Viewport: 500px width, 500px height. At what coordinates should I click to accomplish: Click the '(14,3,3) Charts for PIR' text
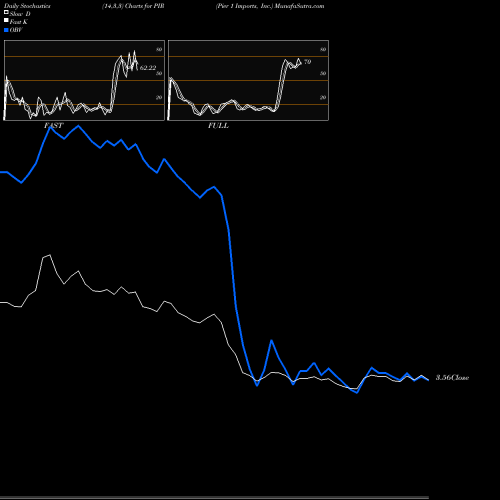(133, 6)
